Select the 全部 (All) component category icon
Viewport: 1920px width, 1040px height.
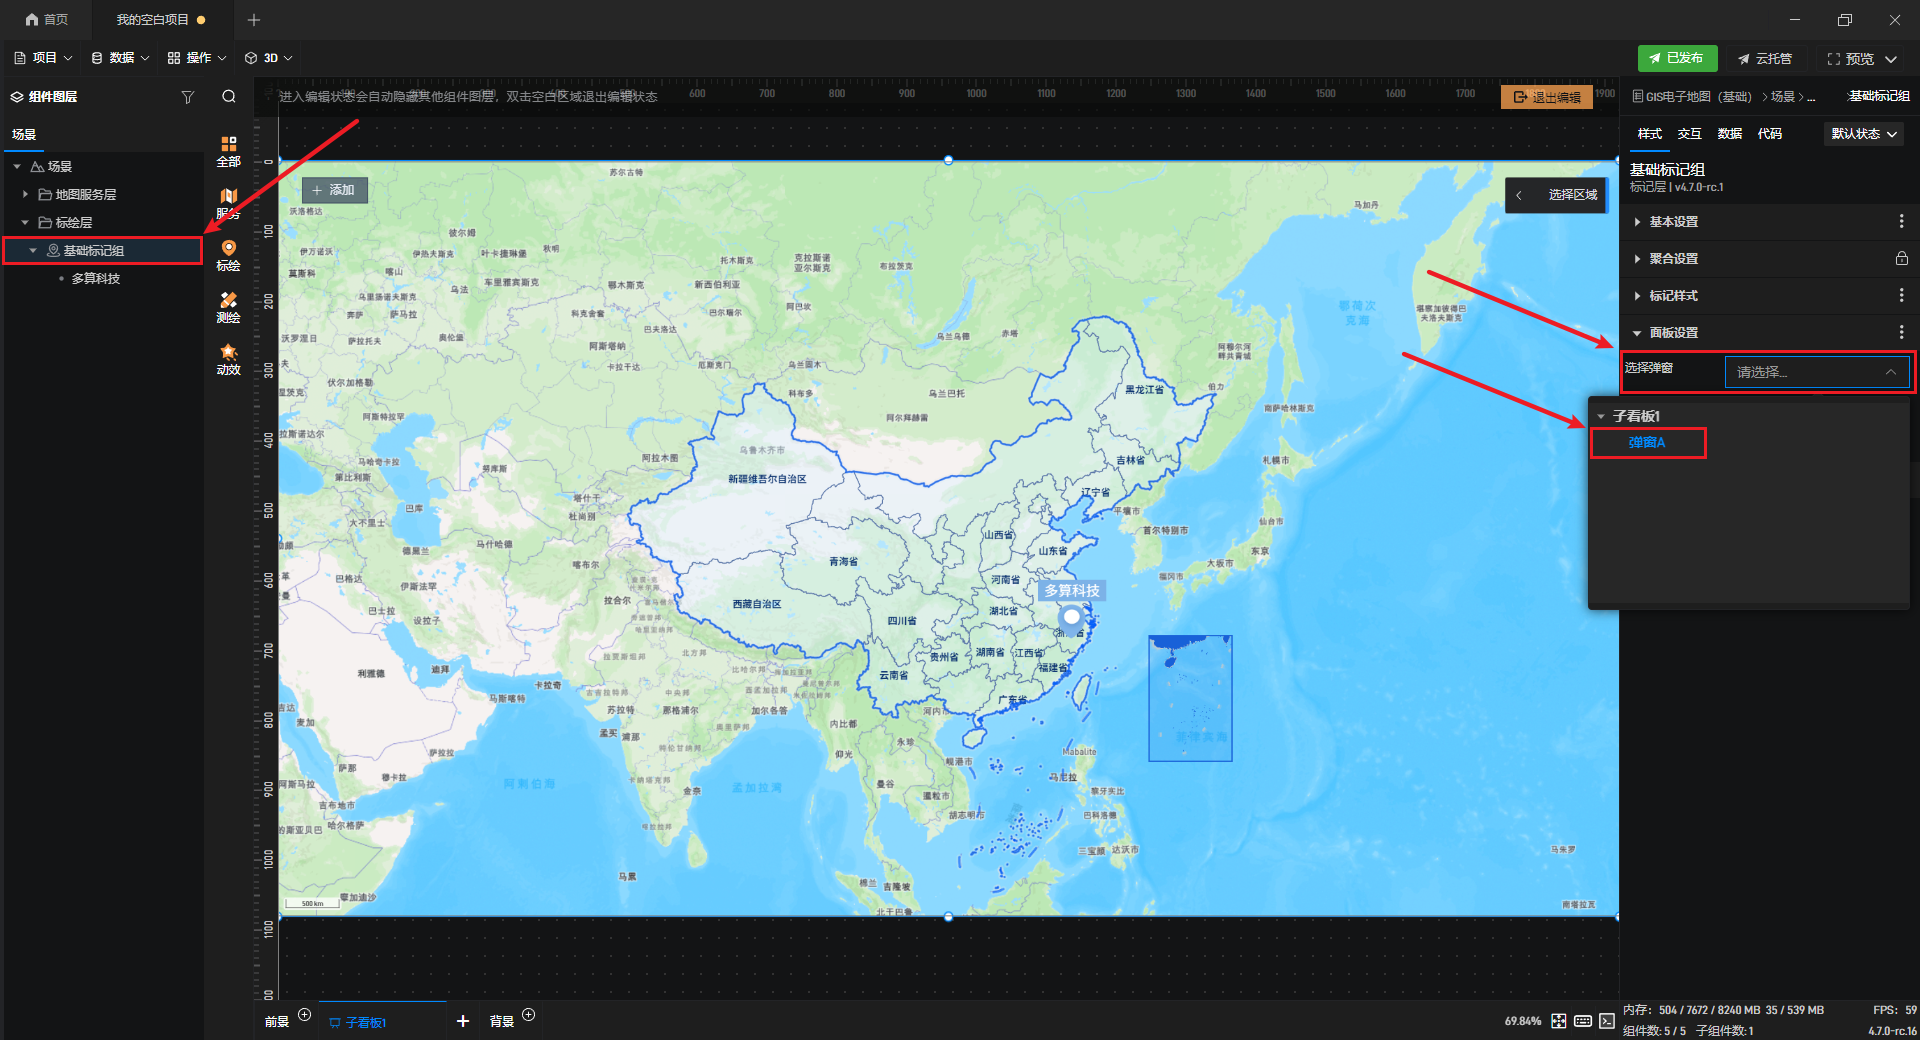coord(229,150)
